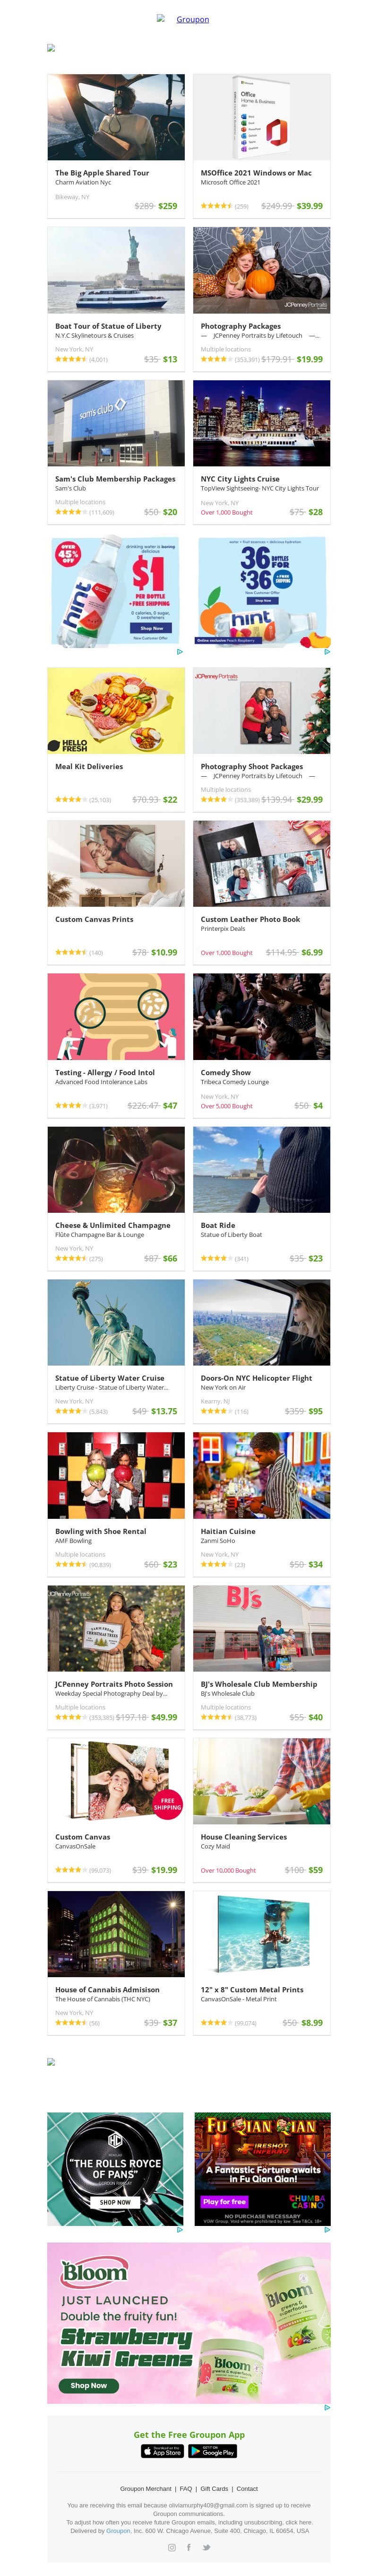
Task: Click the AdChoices icon under hint $1 ad
Action: tap(180, 652)
